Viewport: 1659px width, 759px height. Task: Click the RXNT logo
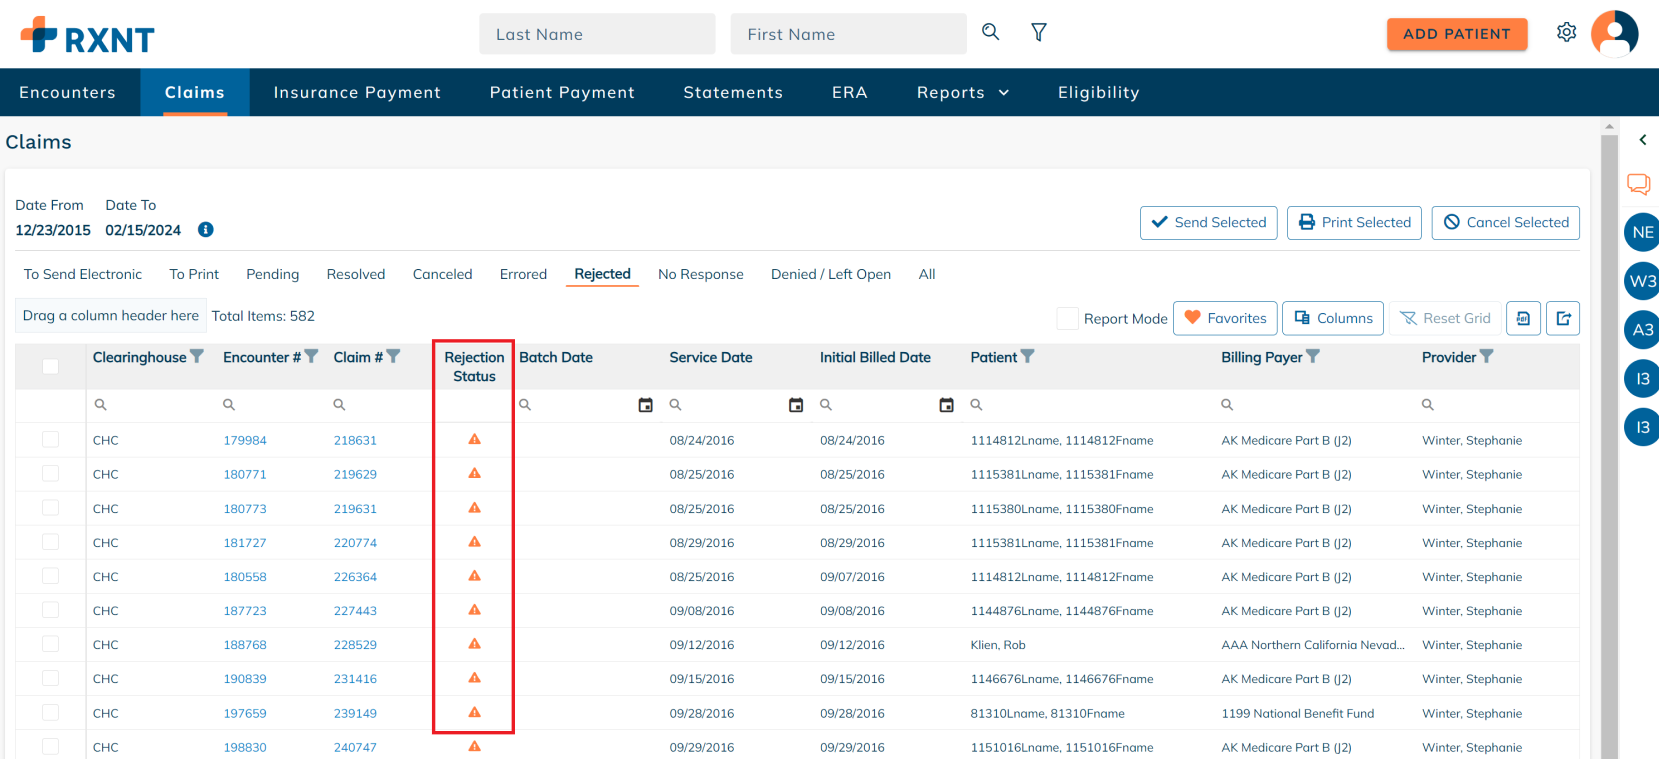[x=88, y=36]
